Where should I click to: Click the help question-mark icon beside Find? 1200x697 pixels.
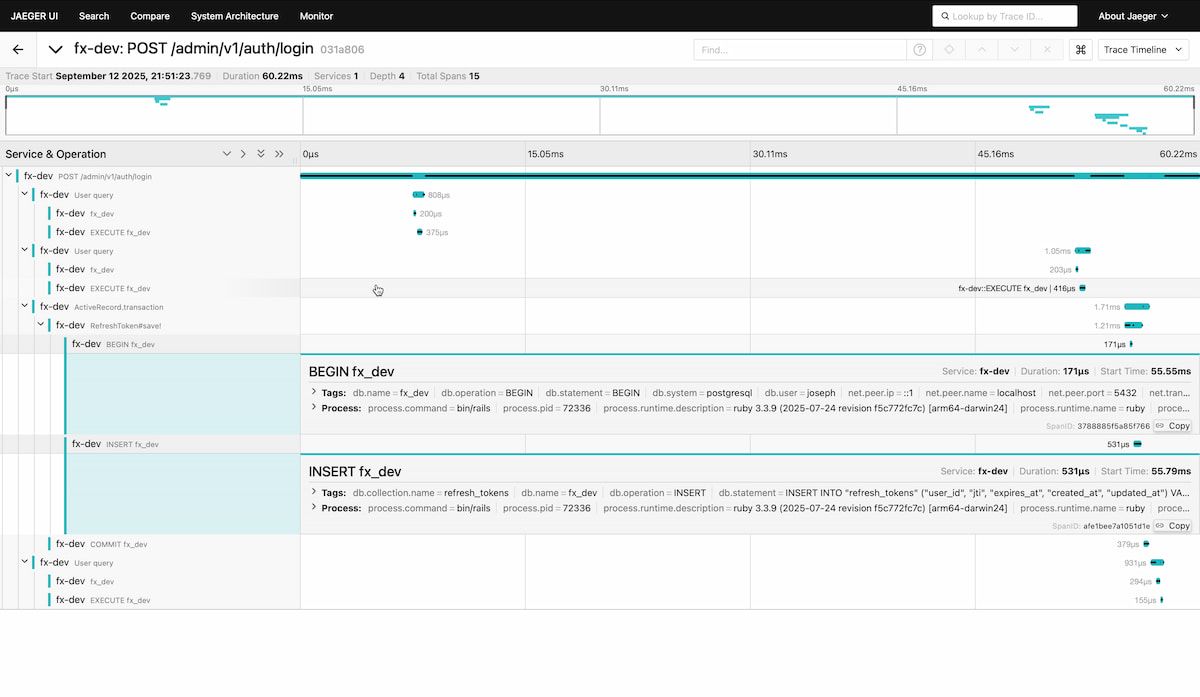(x=919, y=48)
